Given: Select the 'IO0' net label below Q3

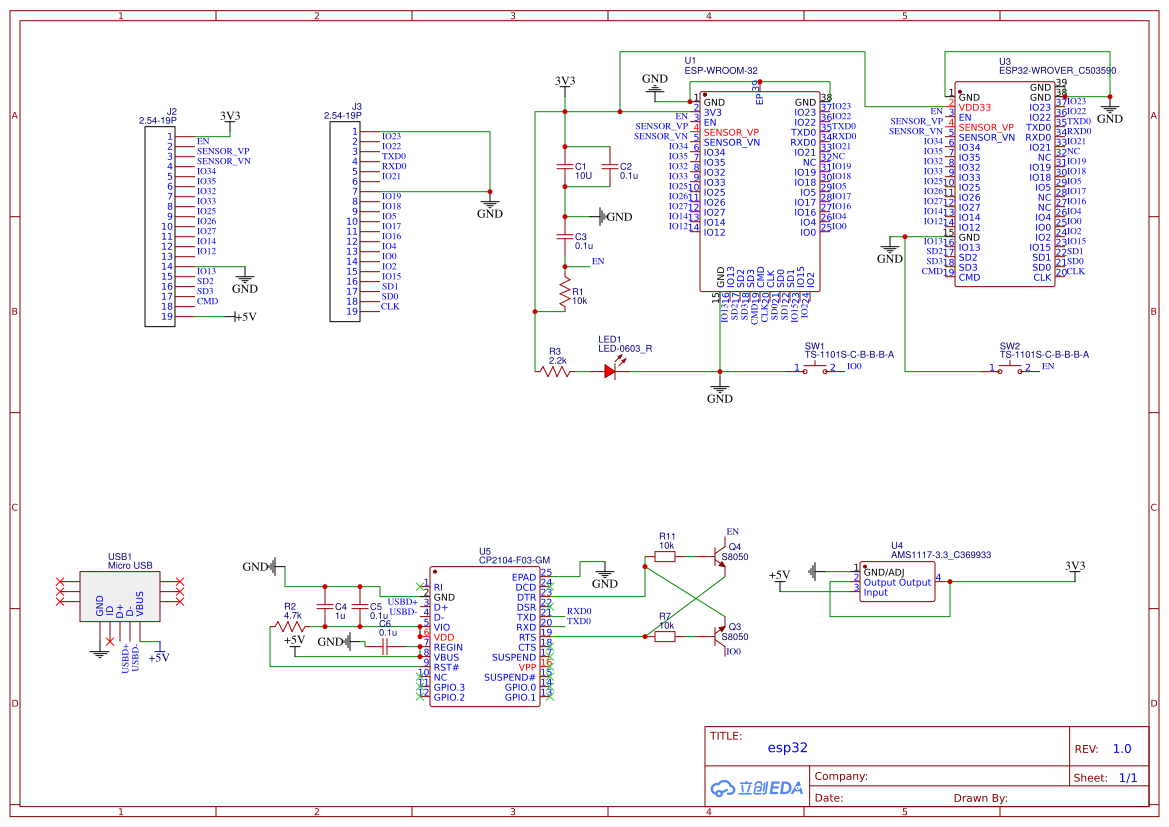Looking at the screenshot, I should coord(734,652).
